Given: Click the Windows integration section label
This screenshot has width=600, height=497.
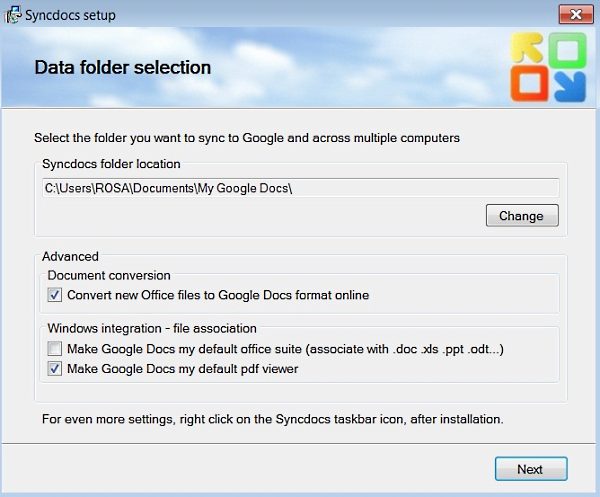Looking at the screenshot, I should click(152, 328).
